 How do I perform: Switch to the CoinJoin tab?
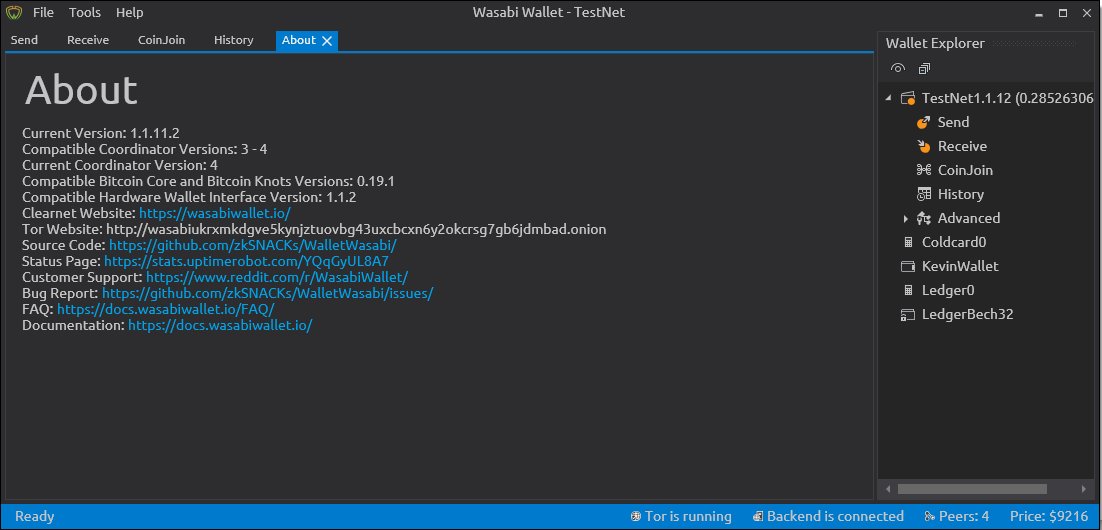pyautogui.click(x=162, y=40)
